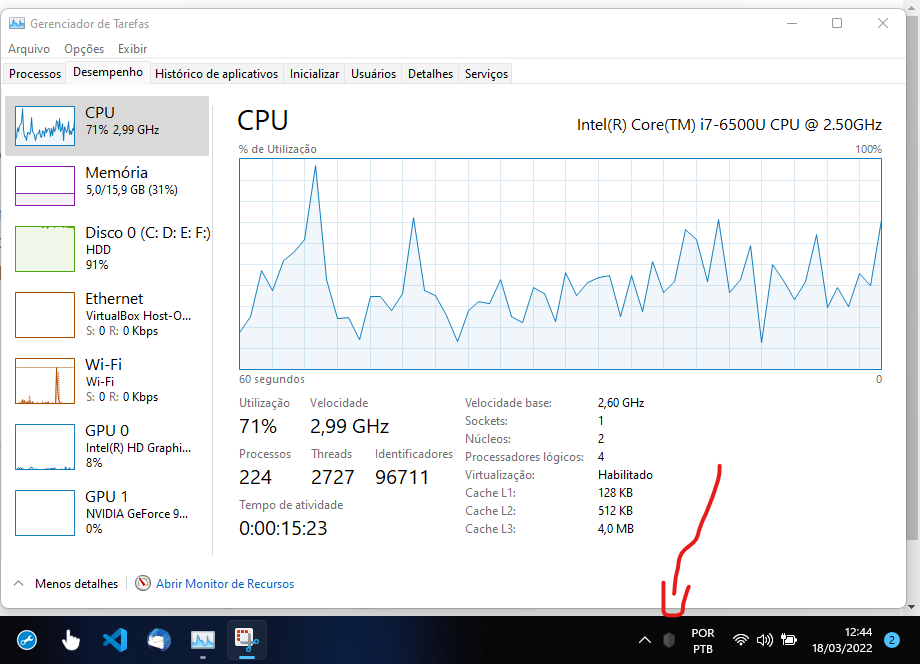The height and width of the screenshot is (664, 920).
Task: Expand the hidden system tray icons
Action: point(644,640)
